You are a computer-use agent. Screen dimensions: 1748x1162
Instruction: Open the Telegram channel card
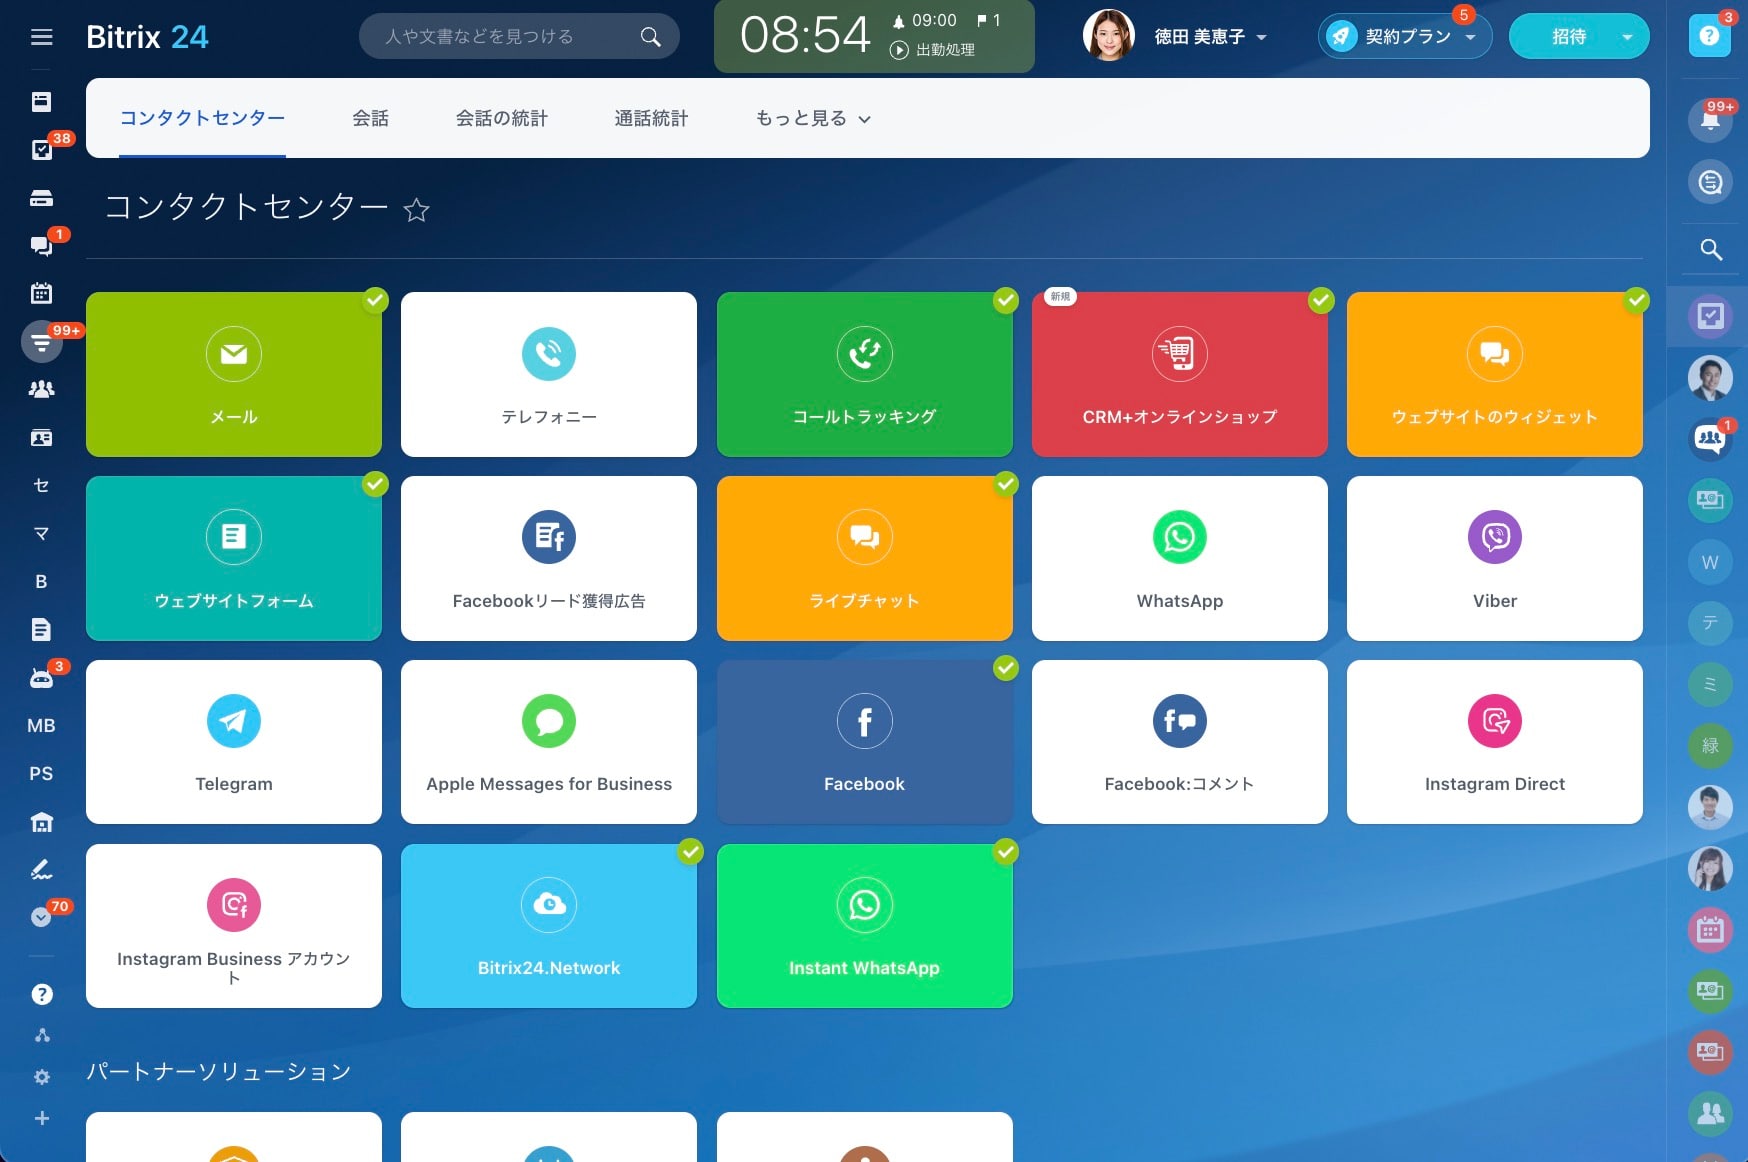coord(234,742)
